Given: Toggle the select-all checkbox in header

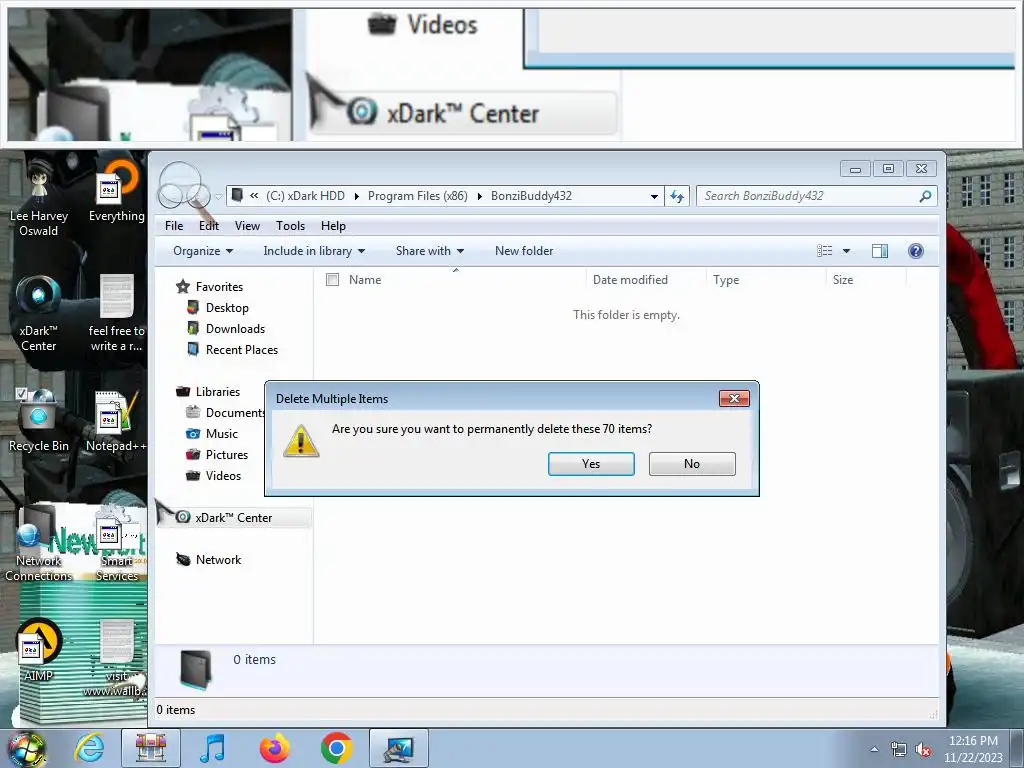Looking at the screenshot, I should (x=332, y=280).
